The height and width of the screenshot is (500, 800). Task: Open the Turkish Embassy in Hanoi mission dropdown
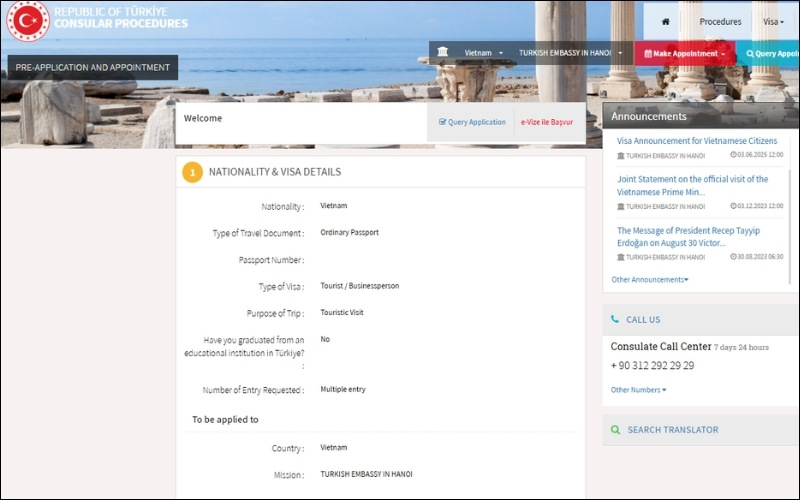(x=570, y=53)
